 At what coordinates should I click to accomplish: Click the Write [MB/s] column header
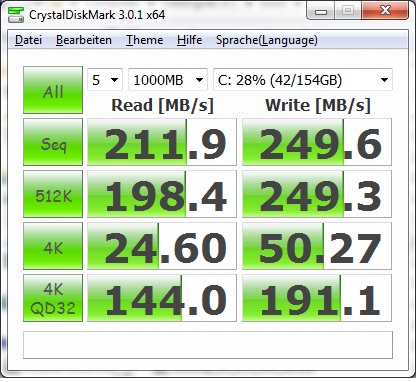(x=318, y=105)
